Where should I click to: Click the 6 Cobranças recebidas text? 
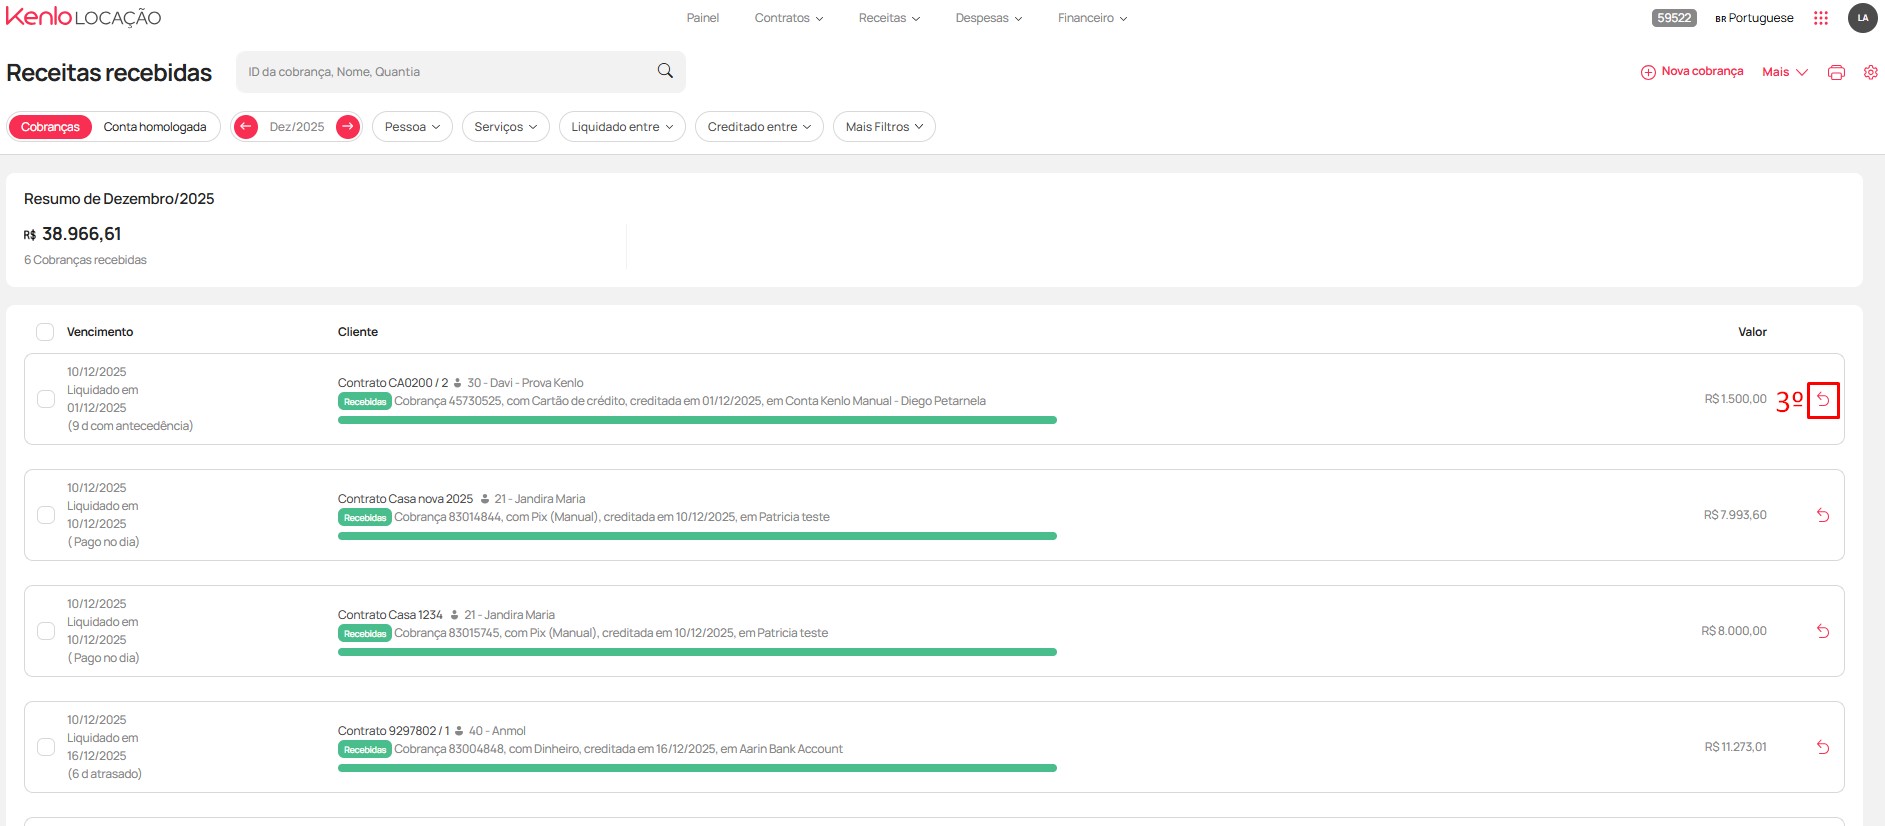point(85,260)
